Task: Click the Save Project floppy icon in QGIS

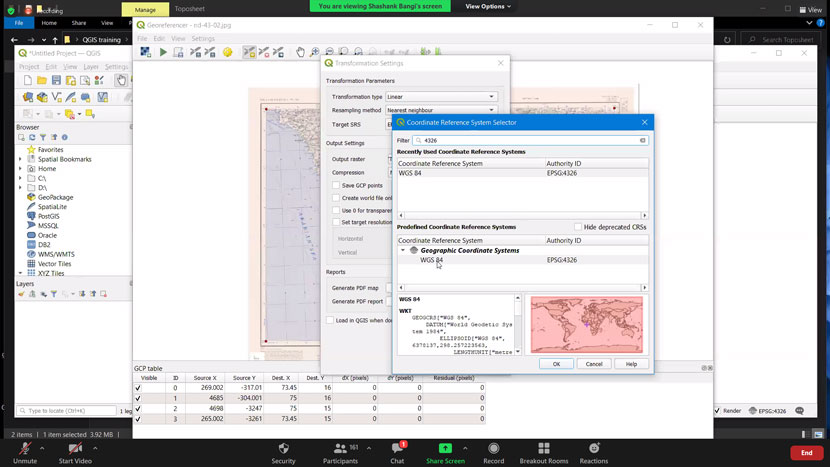Action: tap(56, 80)
